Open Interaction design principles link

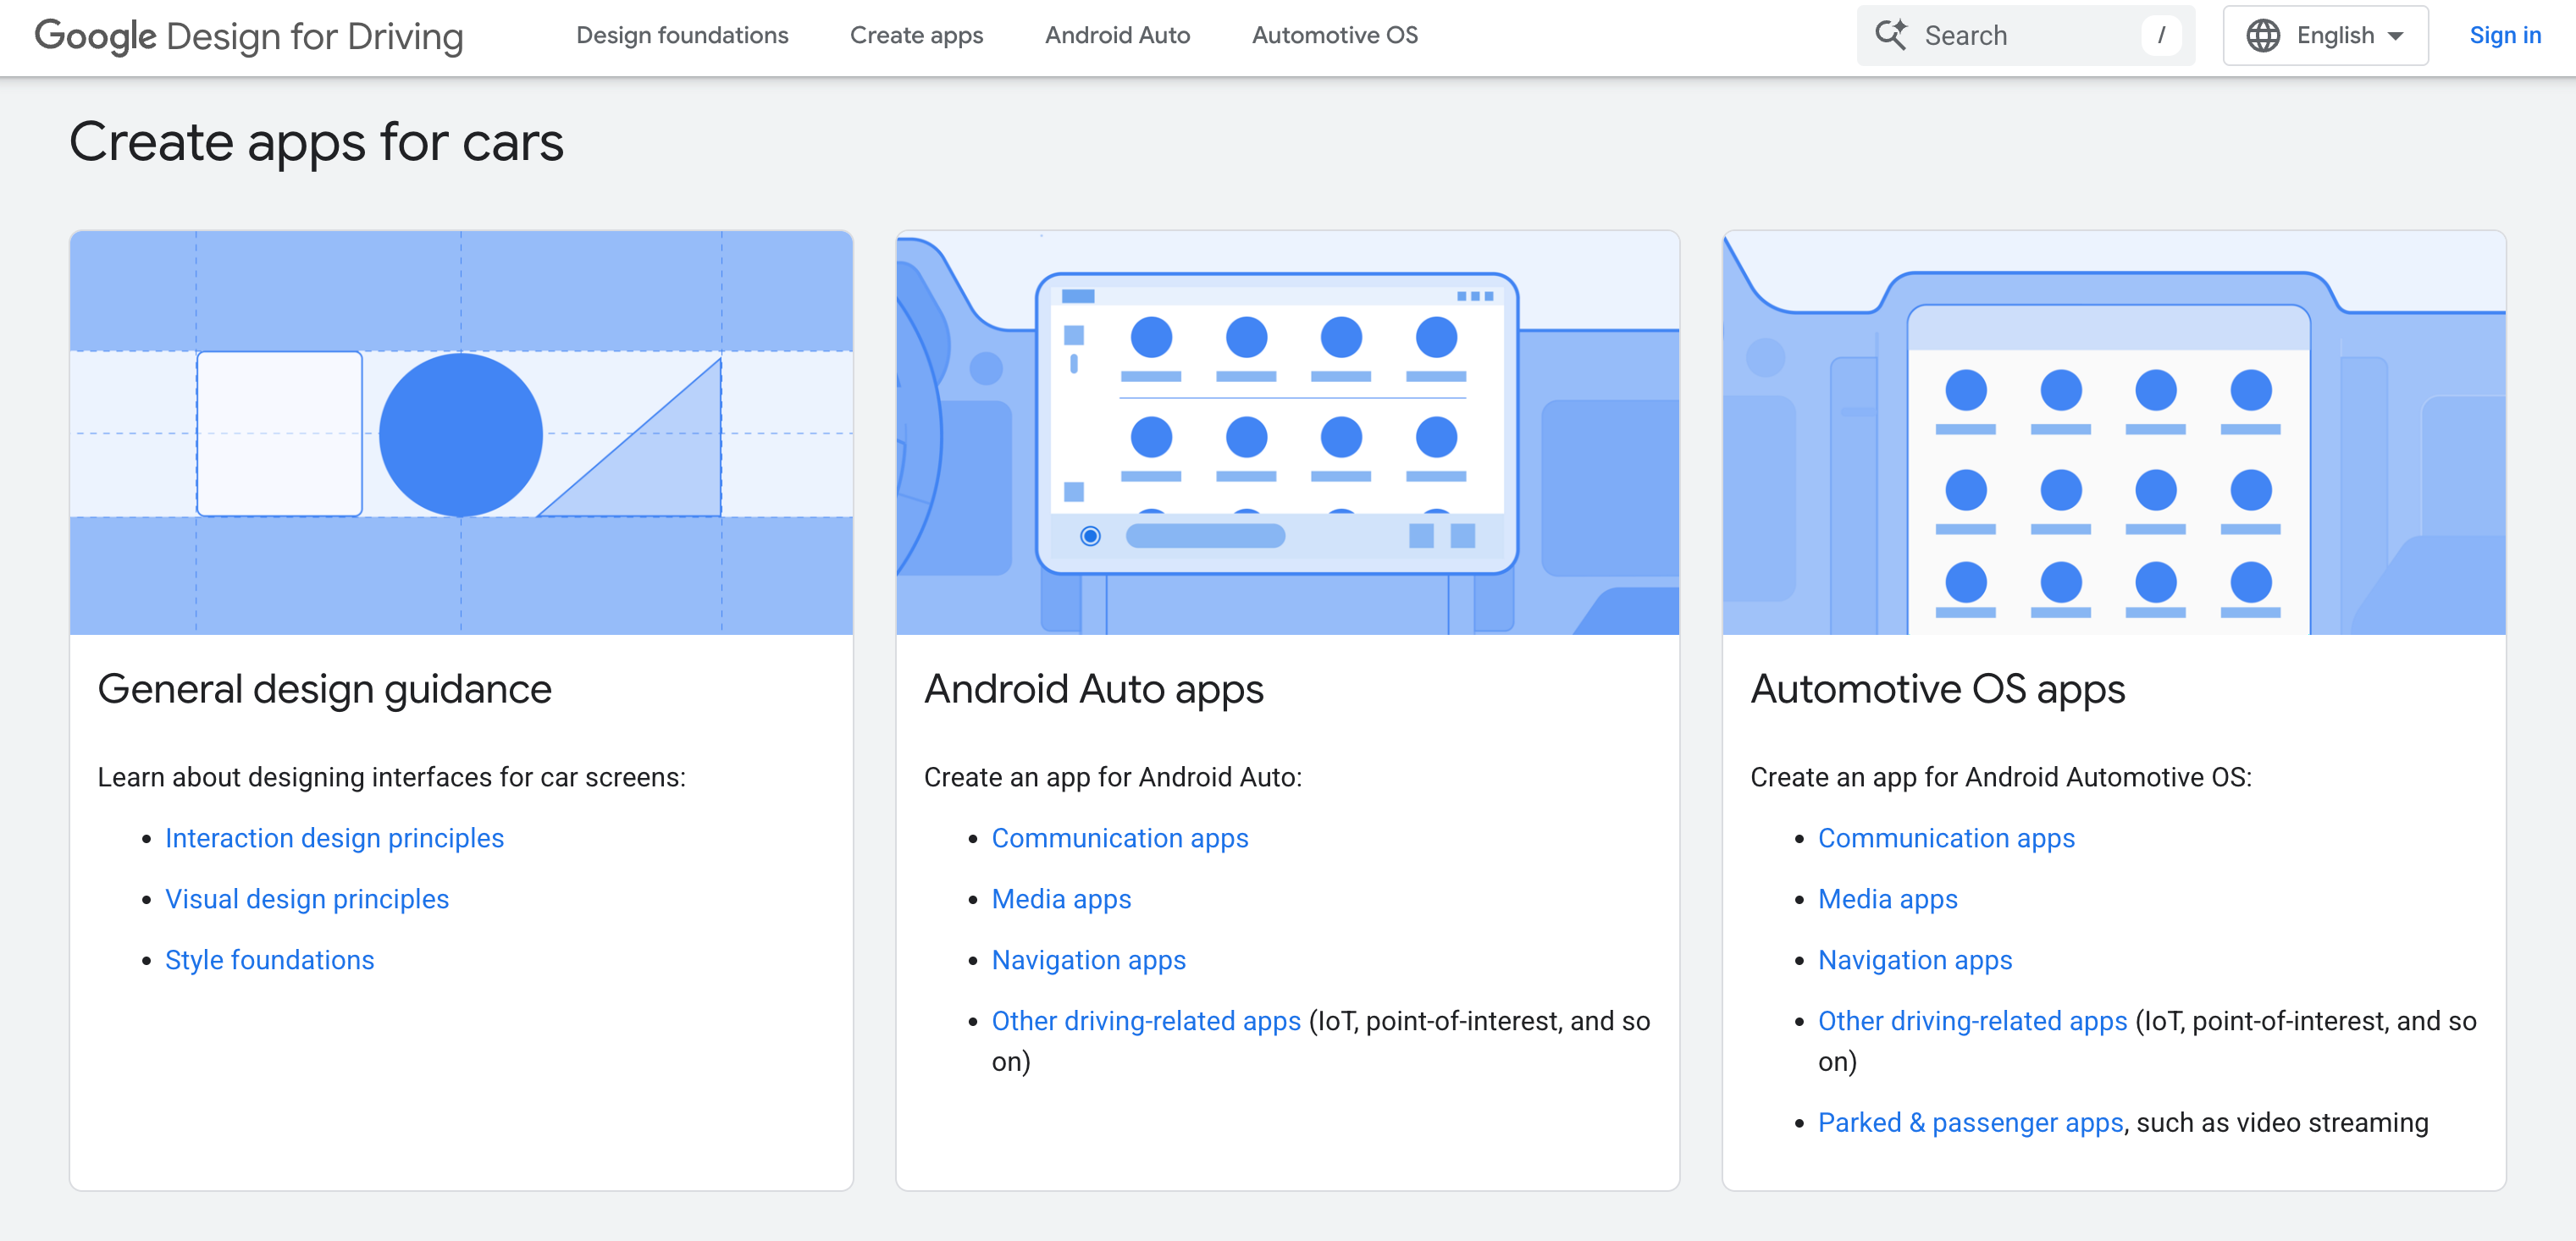[334, 838]
